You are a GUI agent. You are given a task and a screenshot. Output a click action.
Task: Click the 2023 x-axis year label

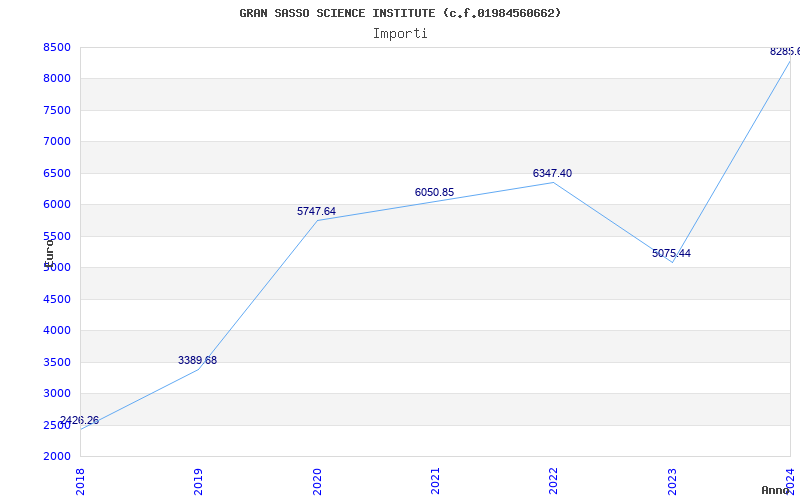click(x=672, y=481)
